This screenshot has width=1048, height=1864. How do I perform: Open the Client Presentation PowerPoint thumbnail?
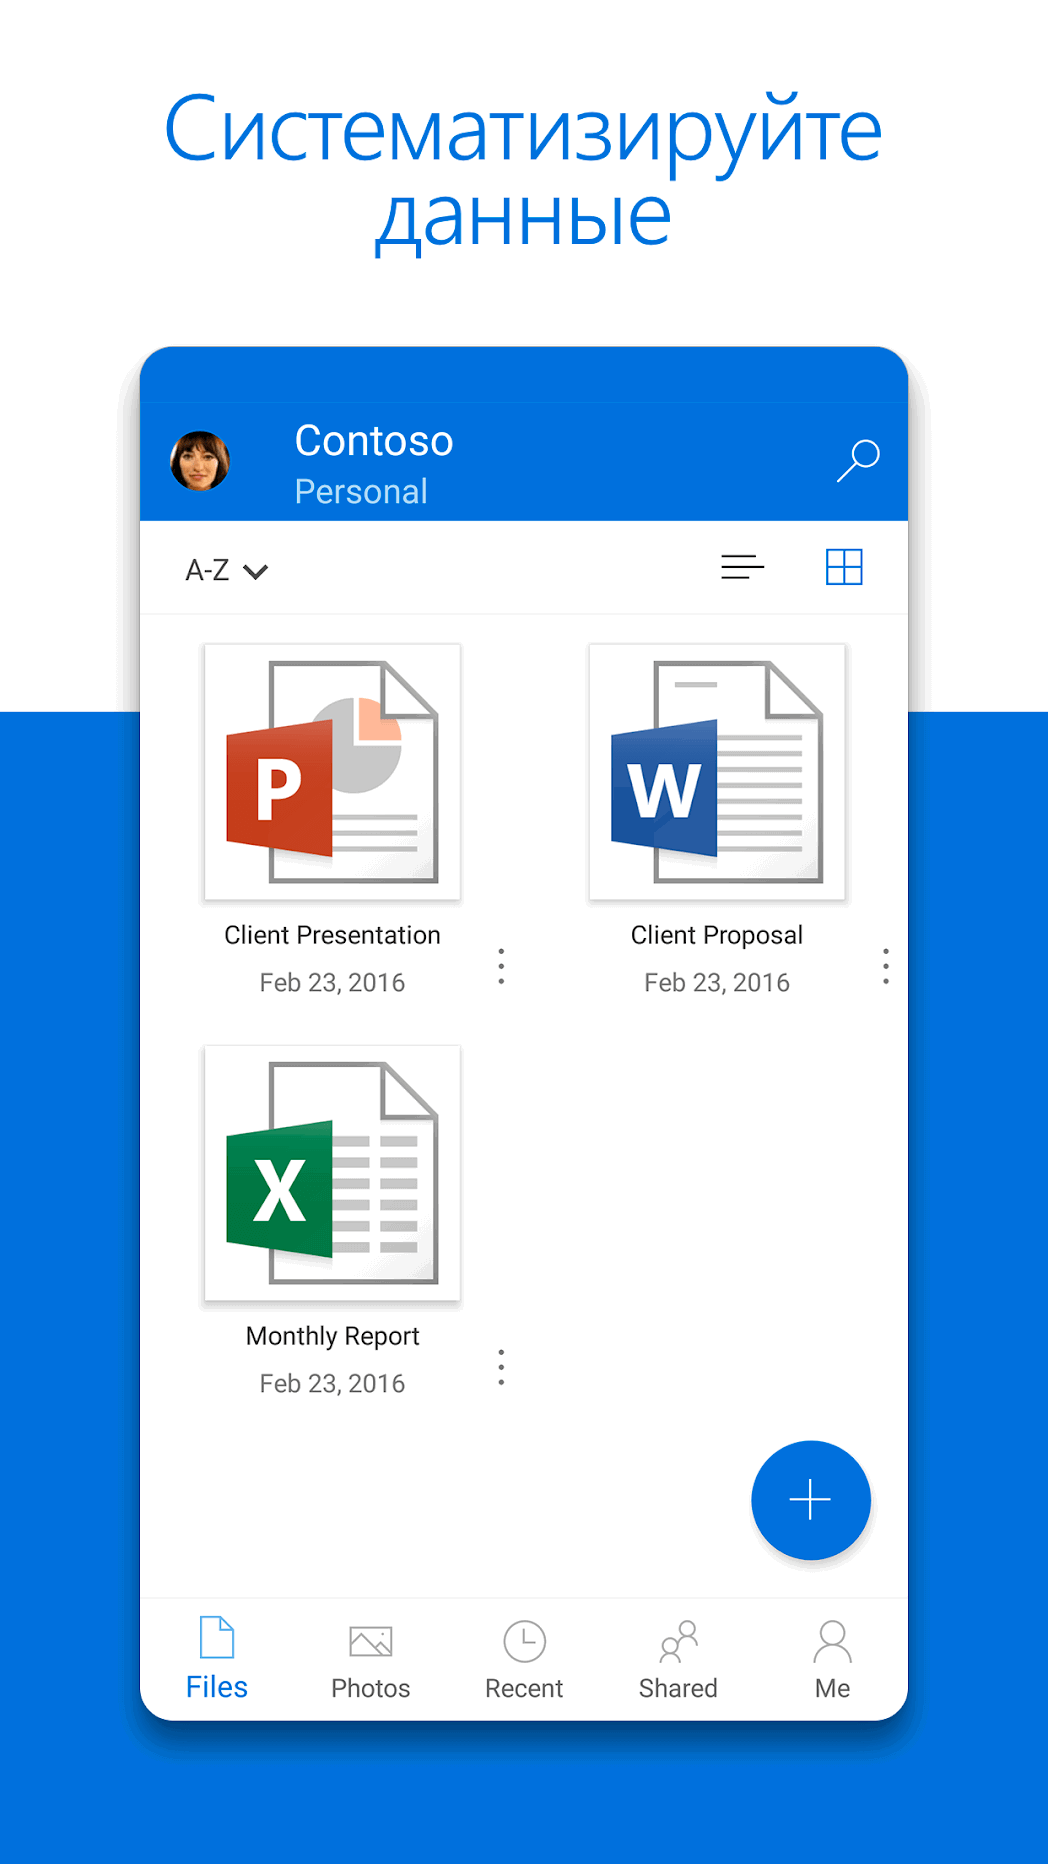point(332,772)
